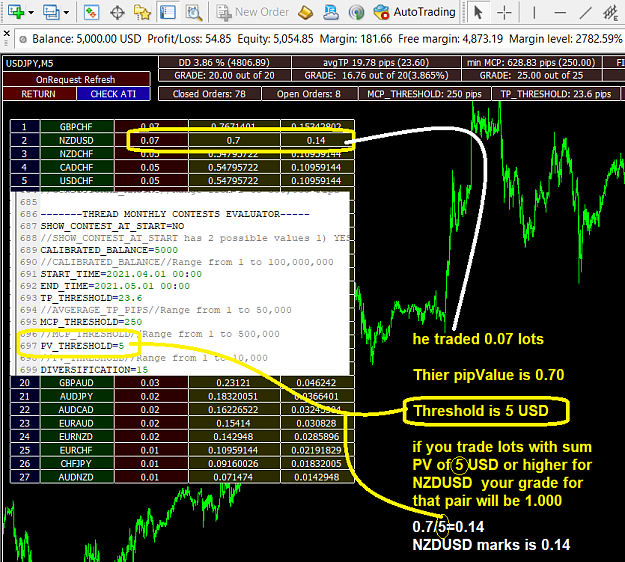
Task: Click the Closed Orders: 78 label
Action: click(x=209, y=94)
